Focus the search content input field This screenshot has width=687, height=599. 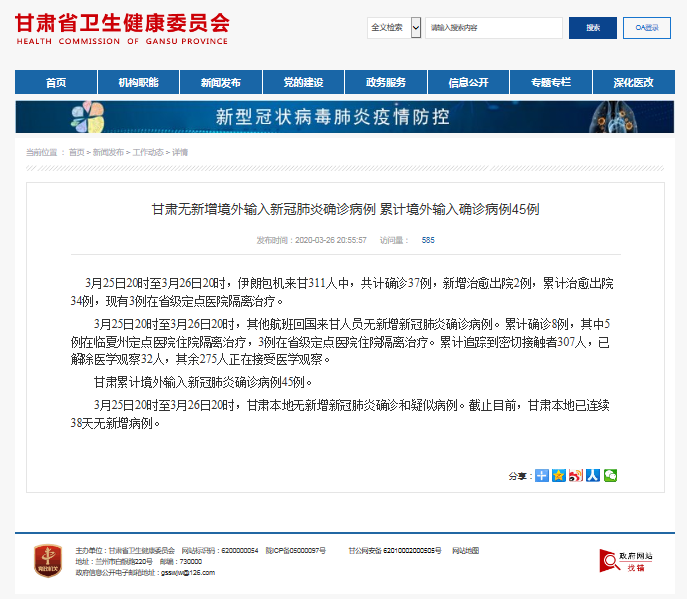pyautogui.click(x=494, y=28)
